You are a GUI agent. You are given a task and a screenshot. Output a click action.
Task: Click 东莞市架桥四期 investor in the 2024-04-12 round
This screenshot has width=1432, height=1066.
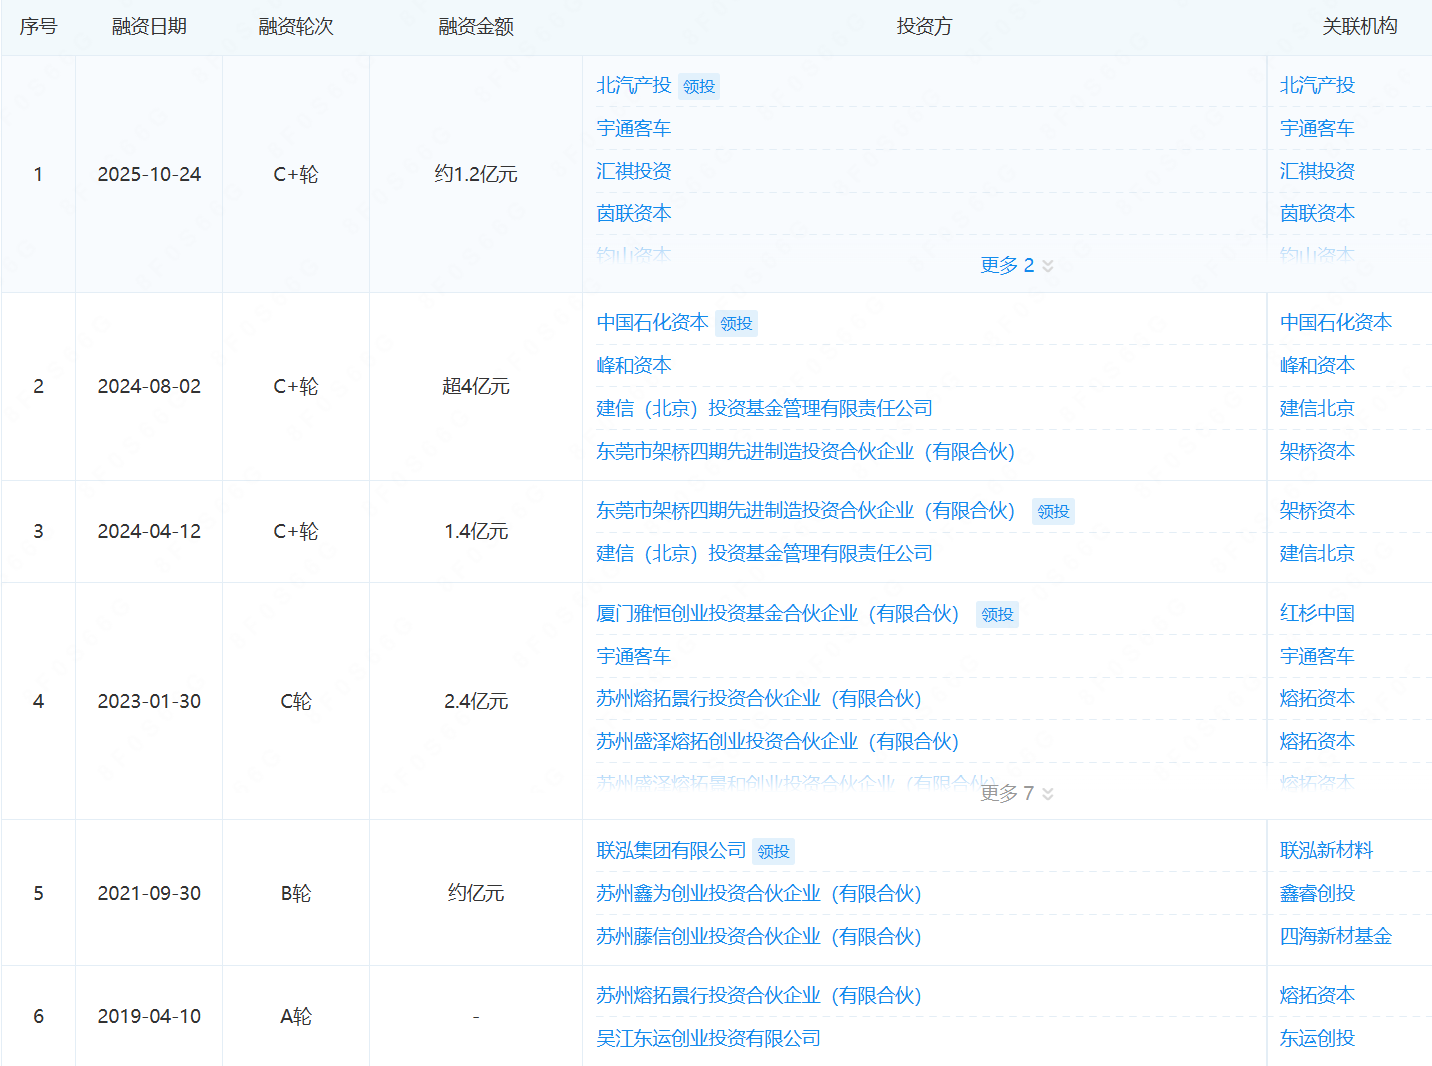pos(805,511)
